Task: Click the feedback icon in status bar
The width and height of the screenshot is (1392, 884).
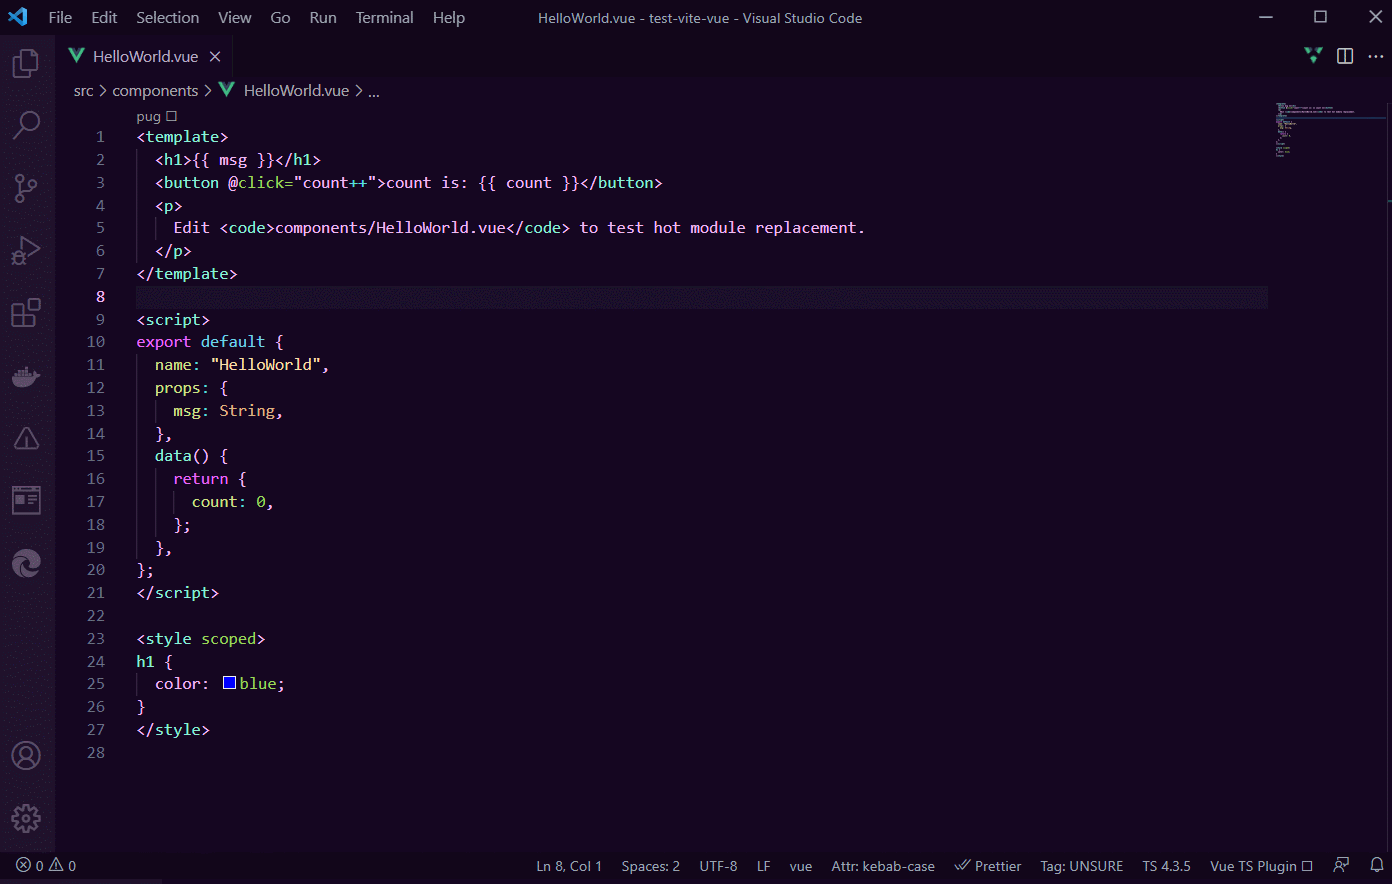Action: [x=1341, y=865]
